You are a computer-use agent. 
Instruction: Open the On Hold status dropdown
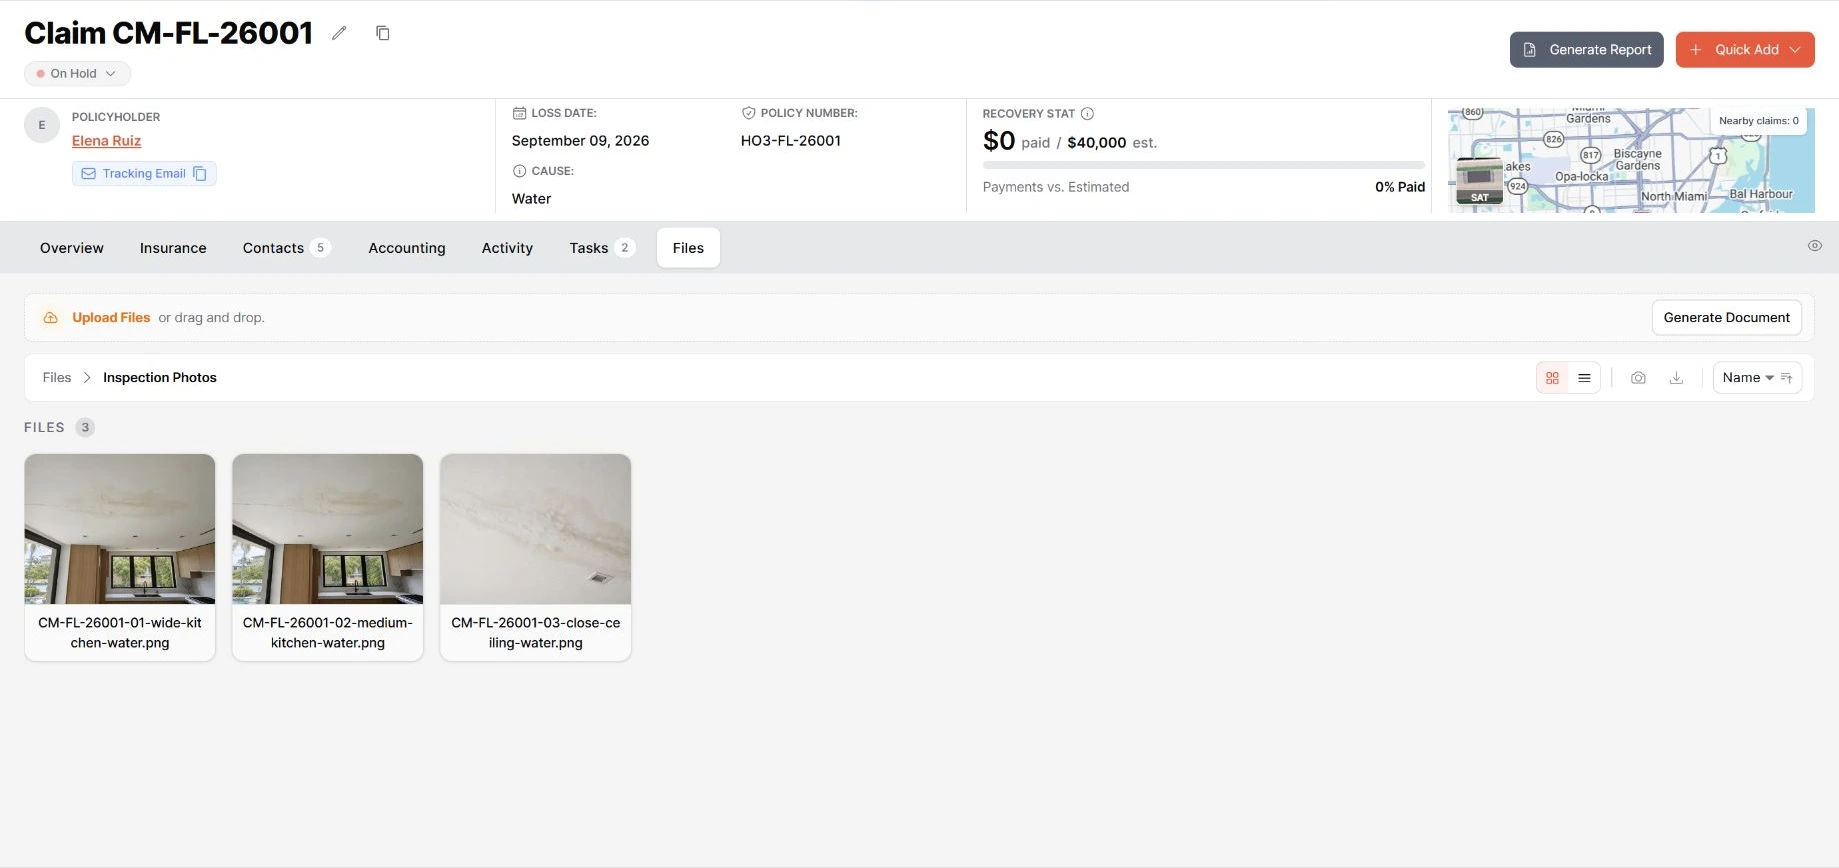click(77, 73)
